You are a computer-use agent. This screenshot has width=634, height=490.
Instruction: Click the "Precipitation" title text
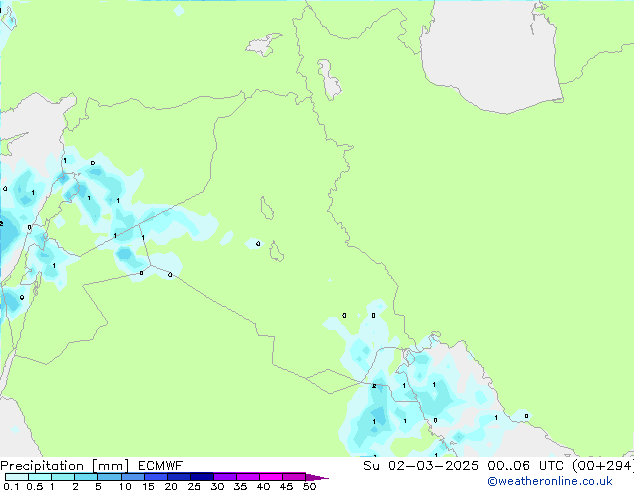point(42,466)
